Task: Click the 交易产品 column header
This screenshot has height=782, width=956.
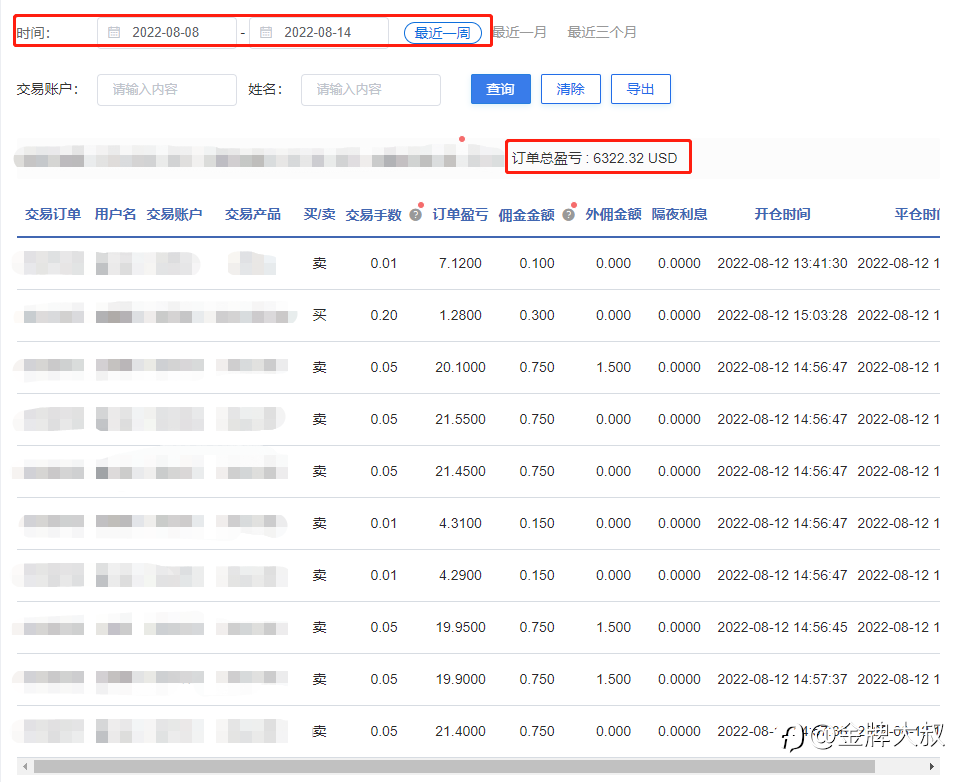Action: coord(253,214)
